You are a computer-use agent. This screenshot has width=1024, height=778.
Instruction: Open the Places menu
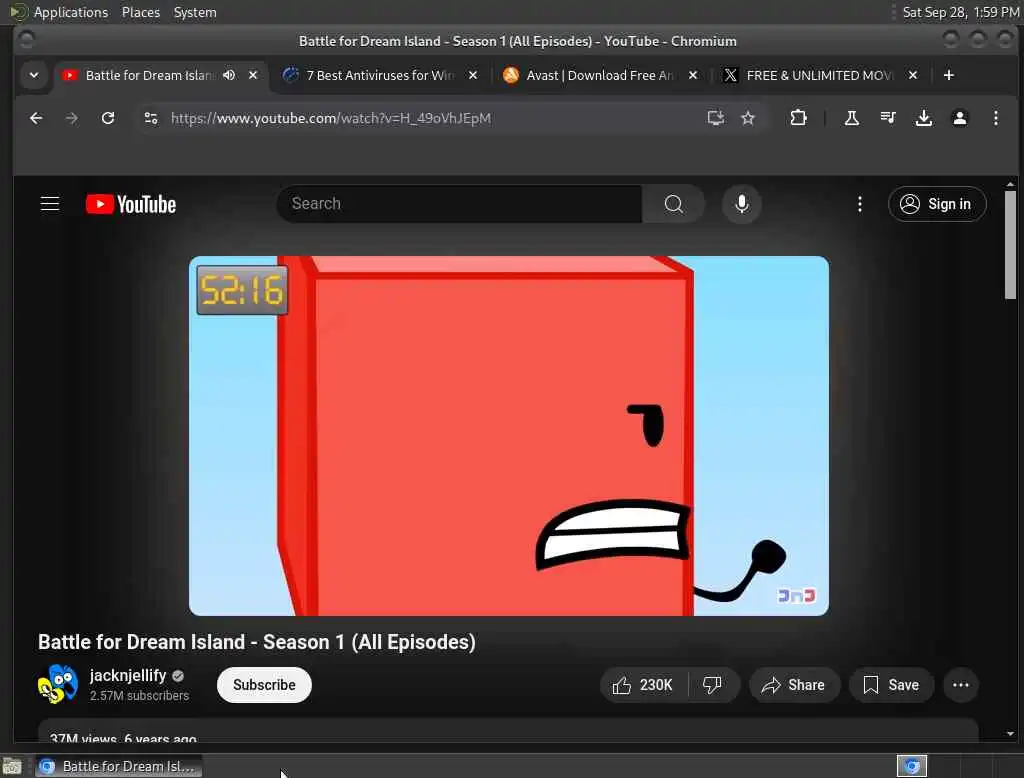tap(141, 12)
